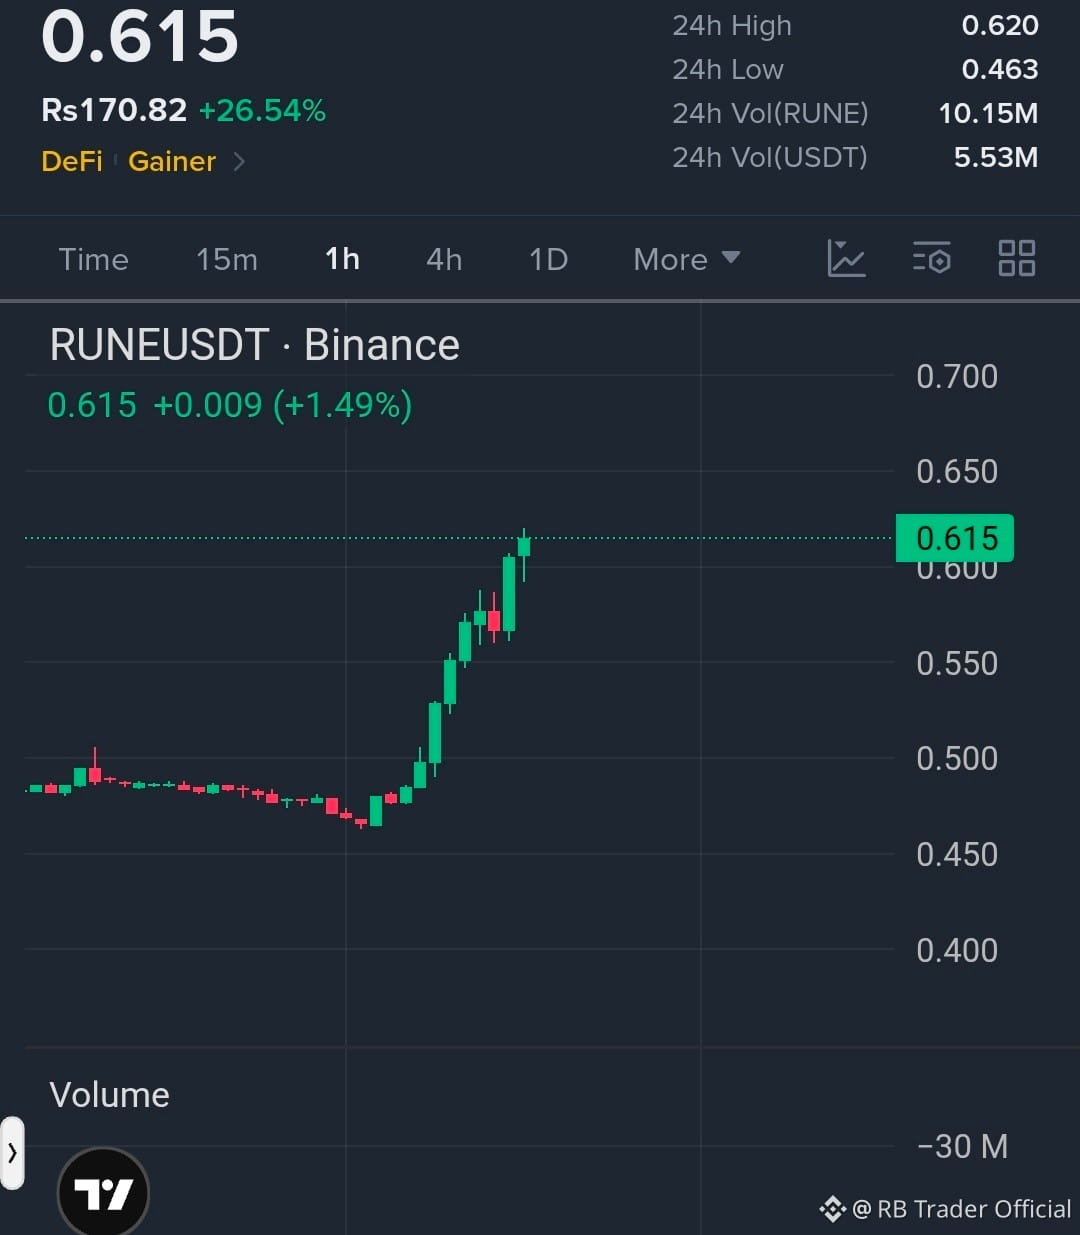Click the large 0.615 last price

(x=140, y=36)
